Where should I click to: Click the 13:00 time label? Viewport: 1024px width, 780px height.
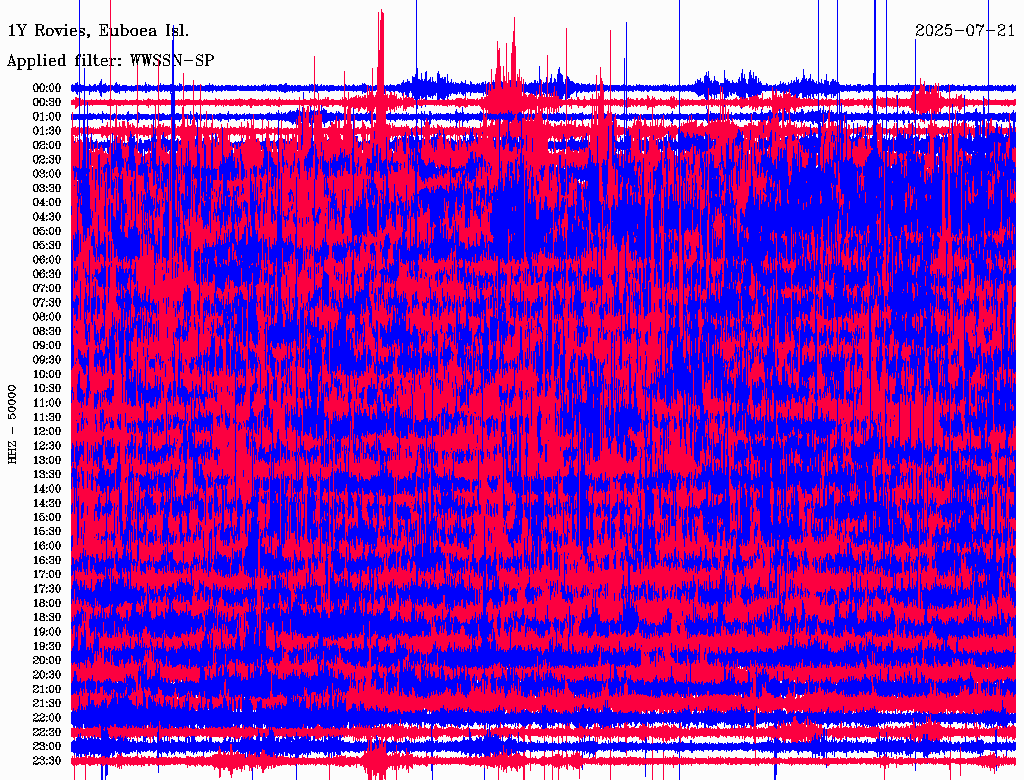47,460
